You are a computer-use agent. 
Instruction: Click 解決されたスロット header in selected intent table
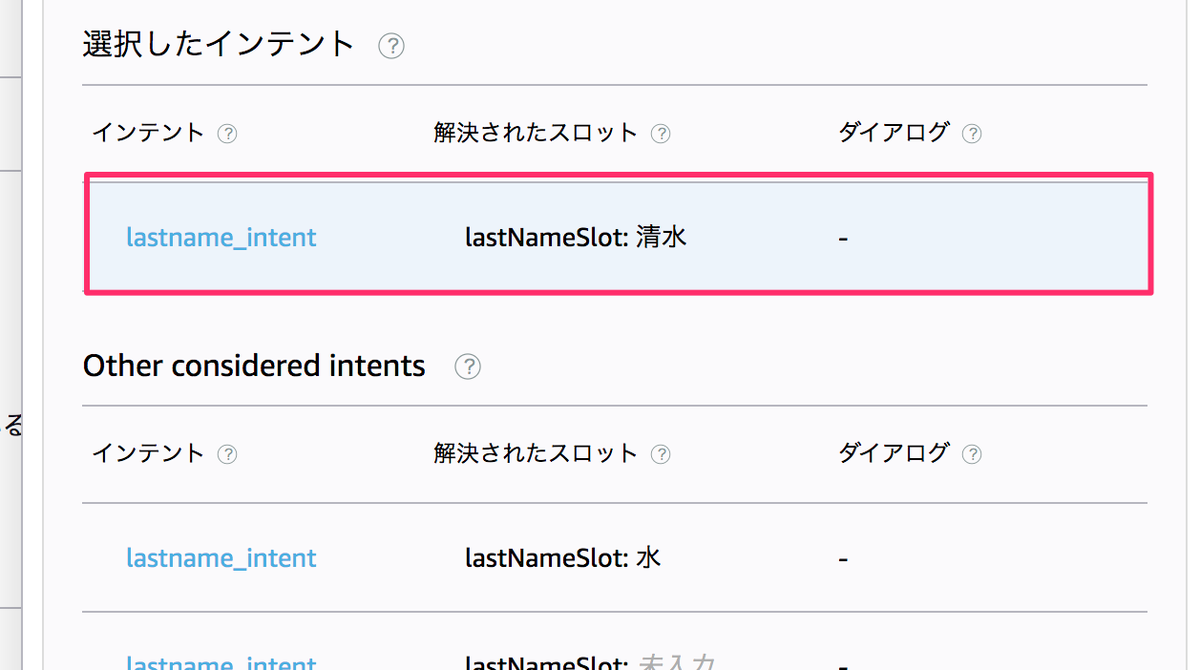[x=535, y=133]
